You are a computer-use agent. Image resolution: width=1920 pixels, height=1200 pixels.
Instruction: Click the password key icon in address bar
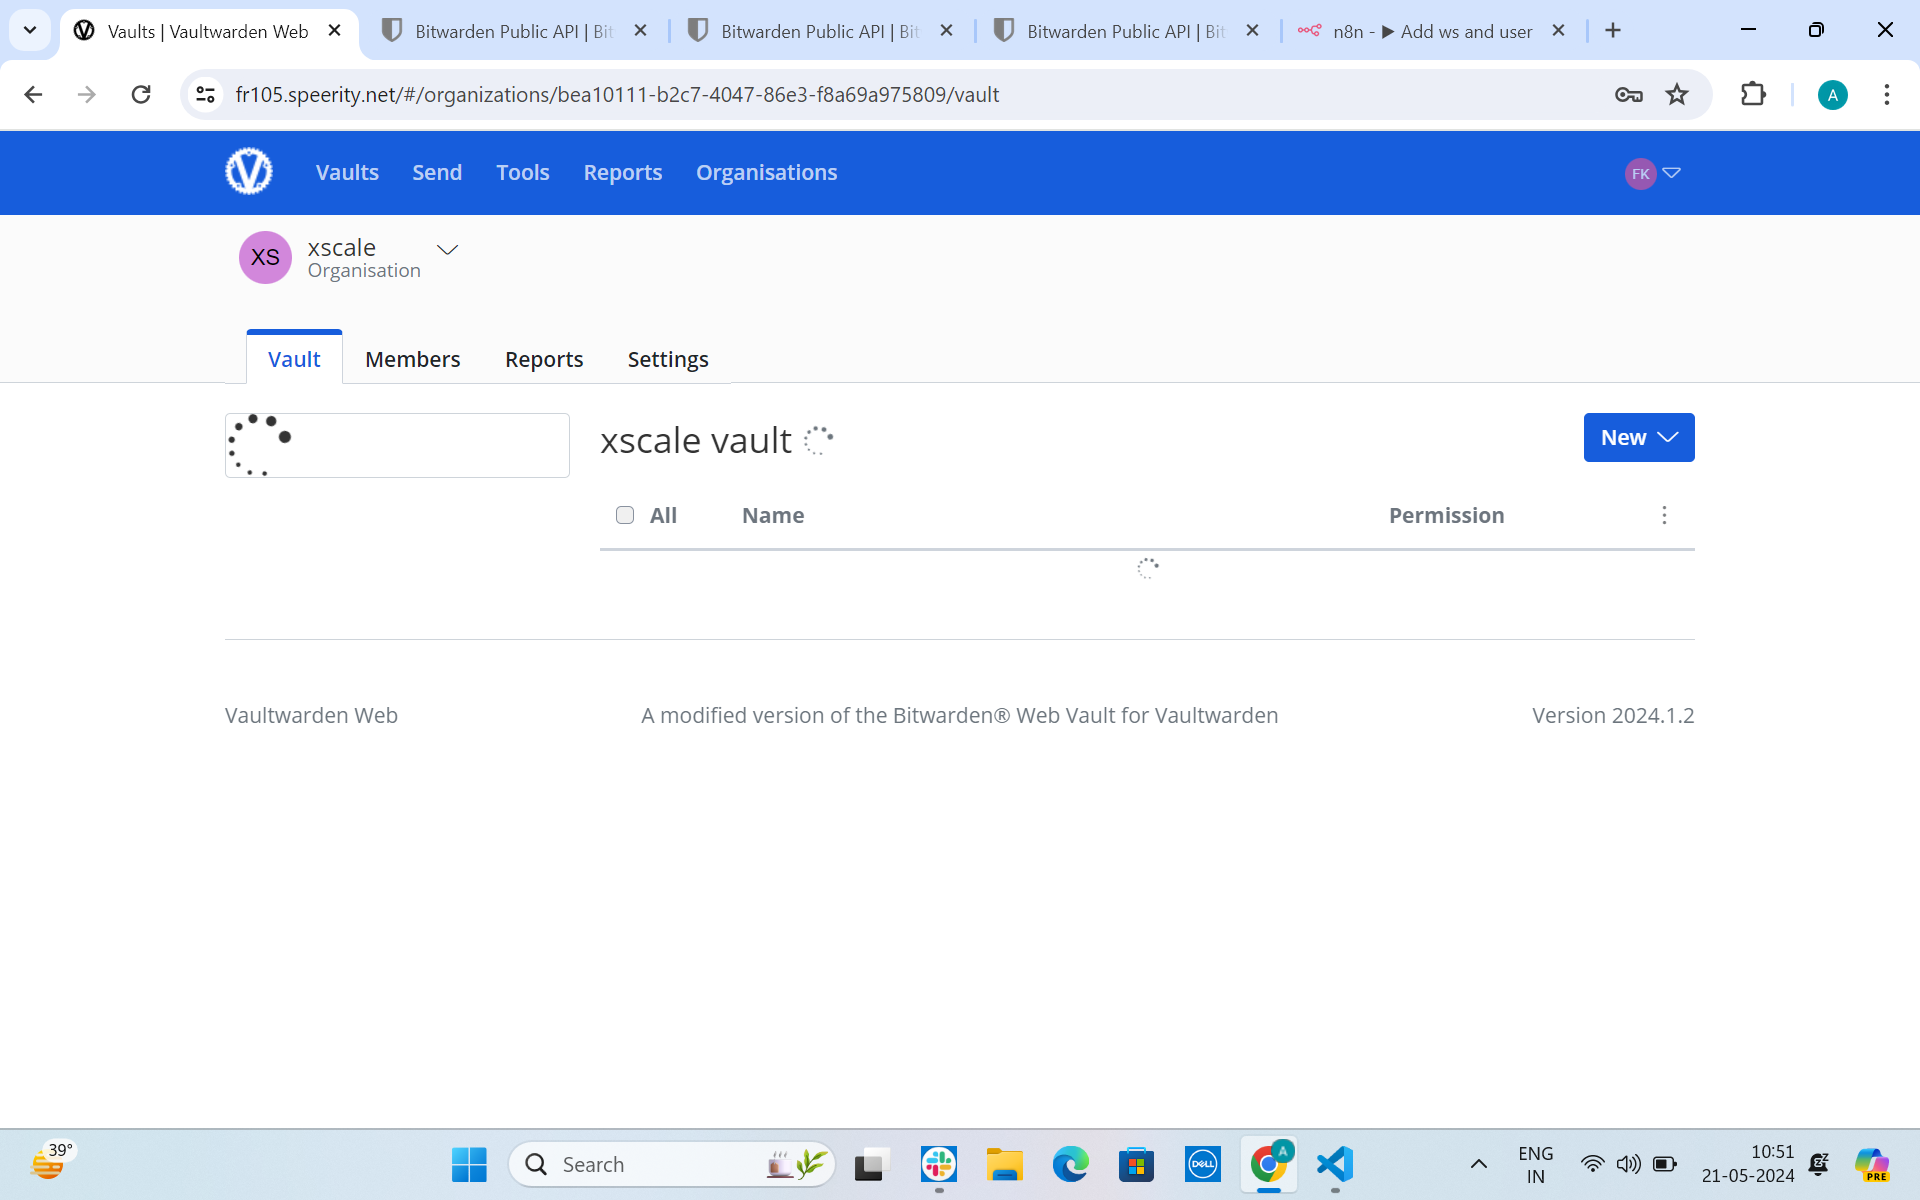(x=1628, y=94)
